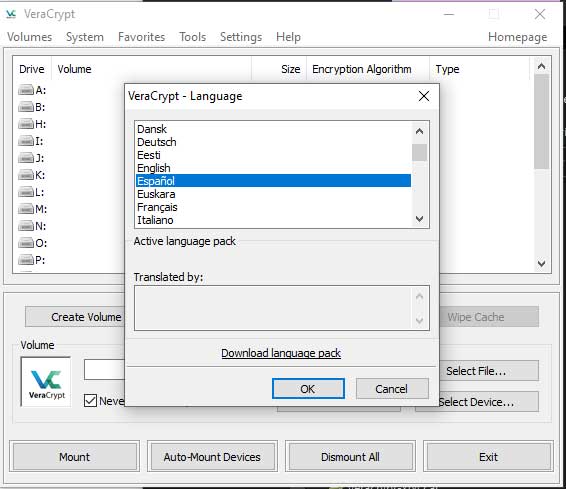Select drive P: icon in list
This screenshot has width=566, height=489.
[26, 260]
